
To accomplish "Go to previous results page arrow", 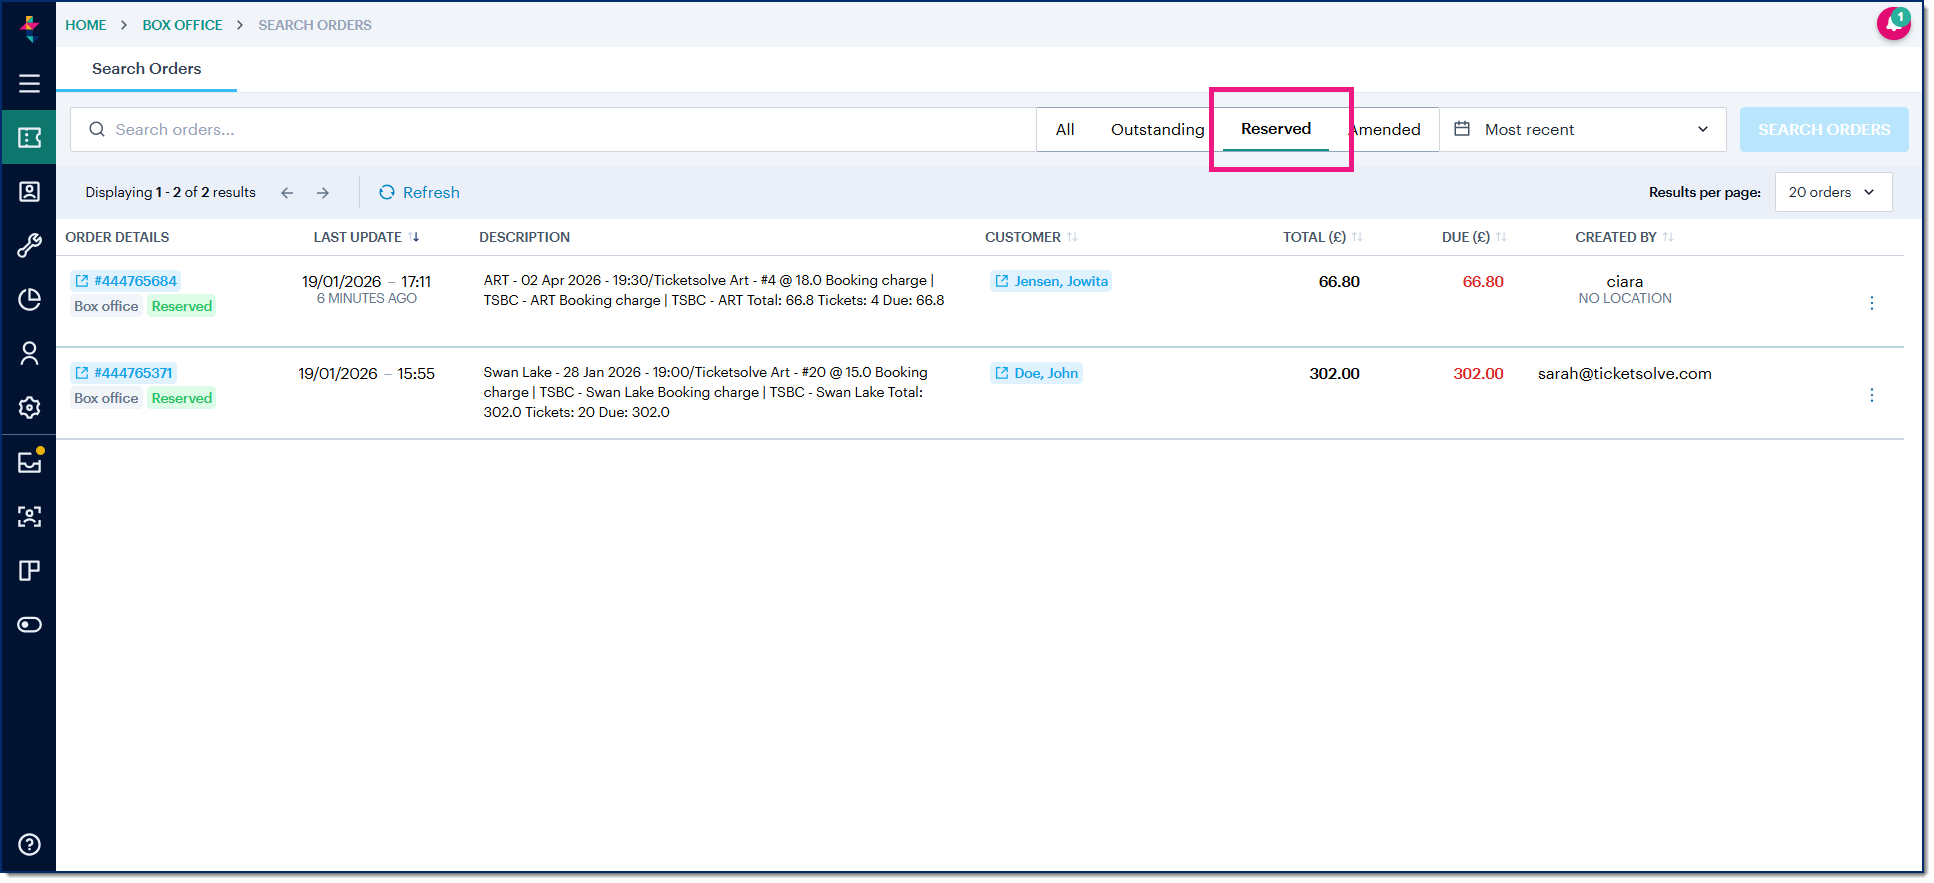I will click(x=287, y=193).
